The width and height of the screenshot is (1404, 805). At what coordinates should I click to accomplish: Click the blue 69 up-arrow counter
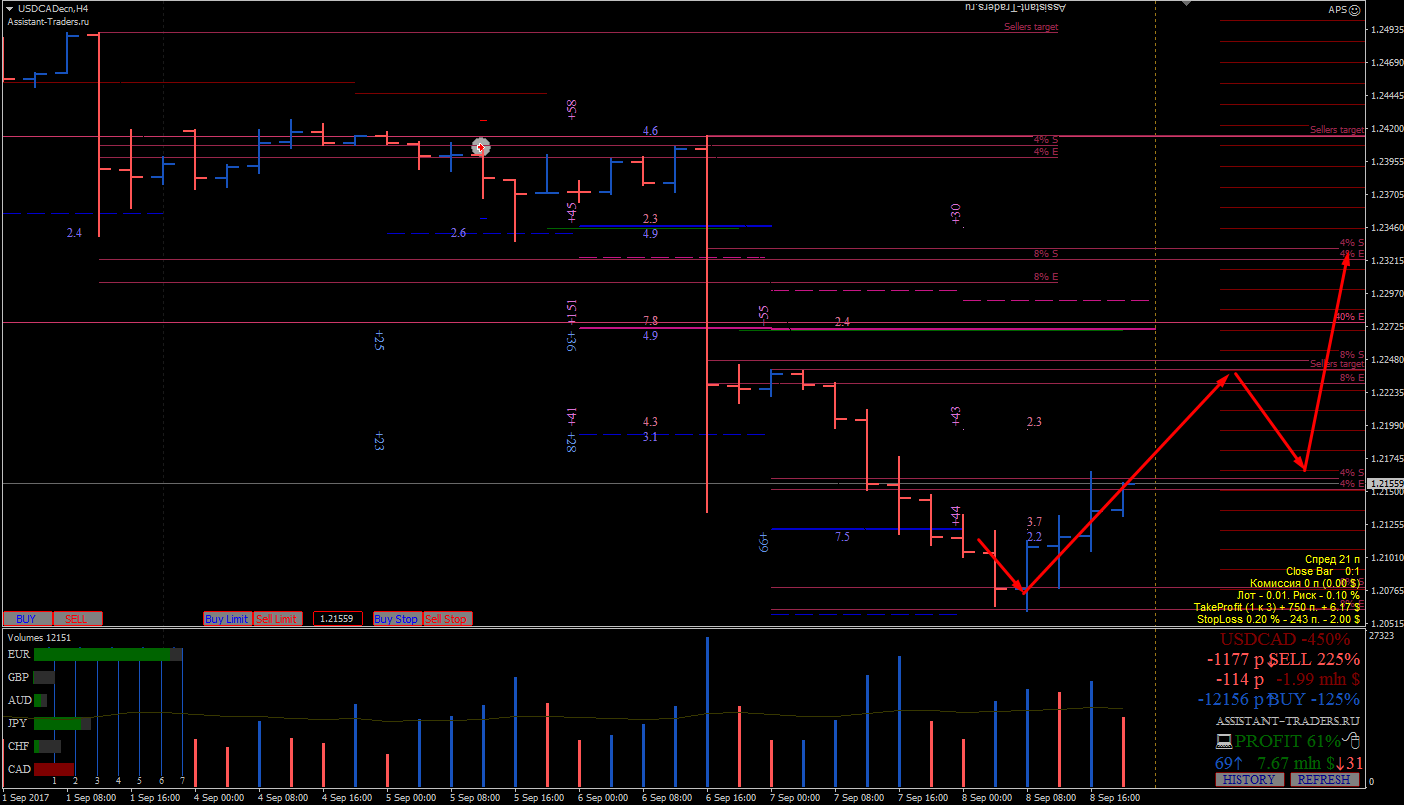[x=1231, y=762]
